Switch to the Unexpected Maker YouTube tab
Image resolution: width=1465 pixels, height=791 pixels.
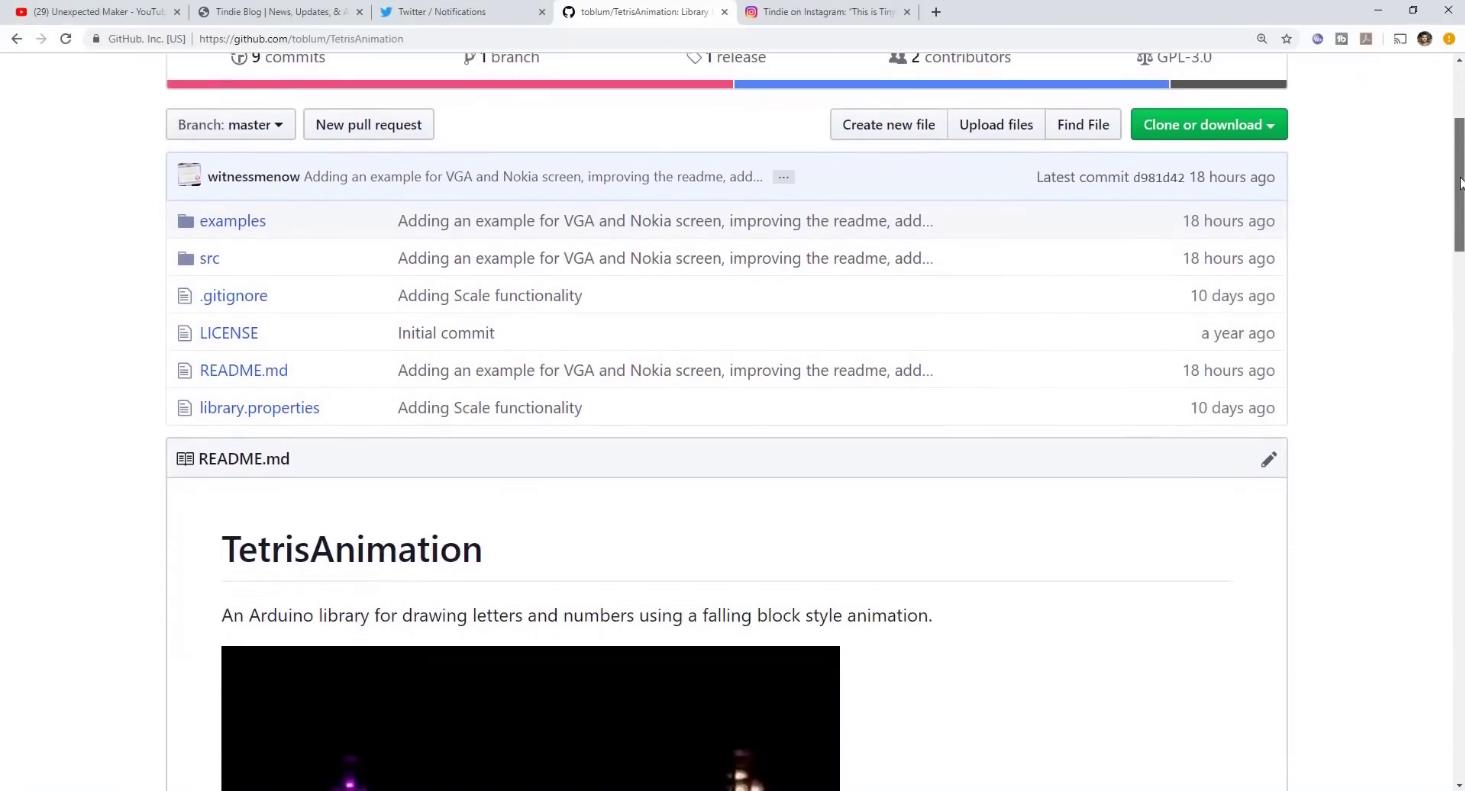tap(96, 12)
